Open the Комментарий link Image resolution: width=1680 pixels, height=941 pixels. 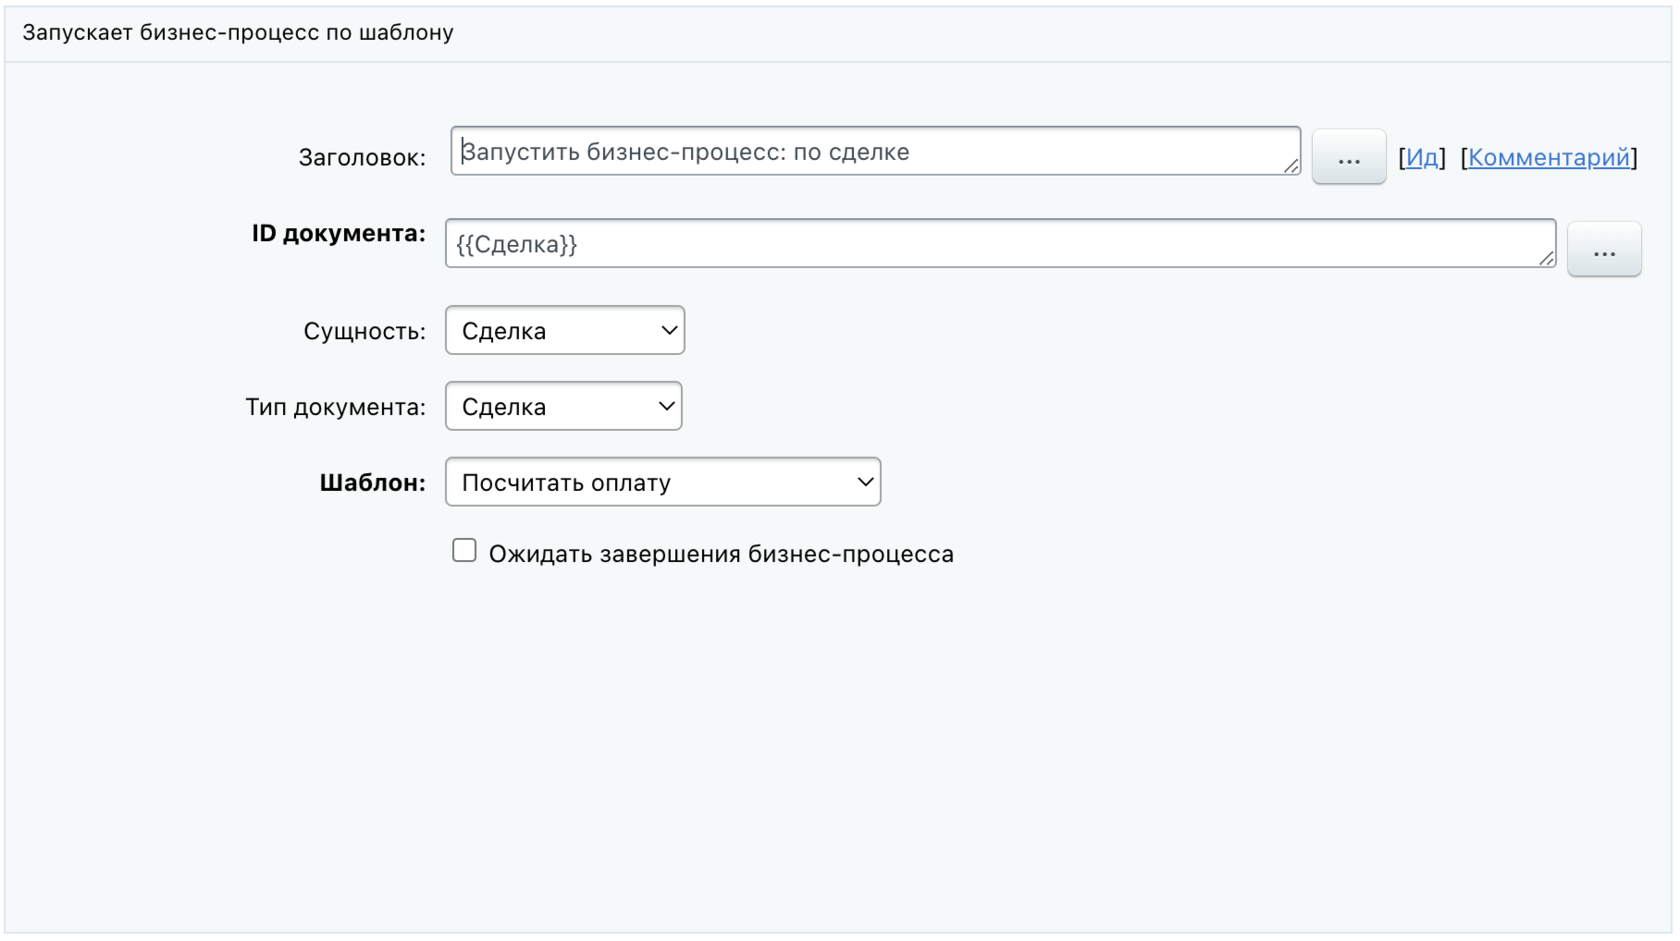1548,158
